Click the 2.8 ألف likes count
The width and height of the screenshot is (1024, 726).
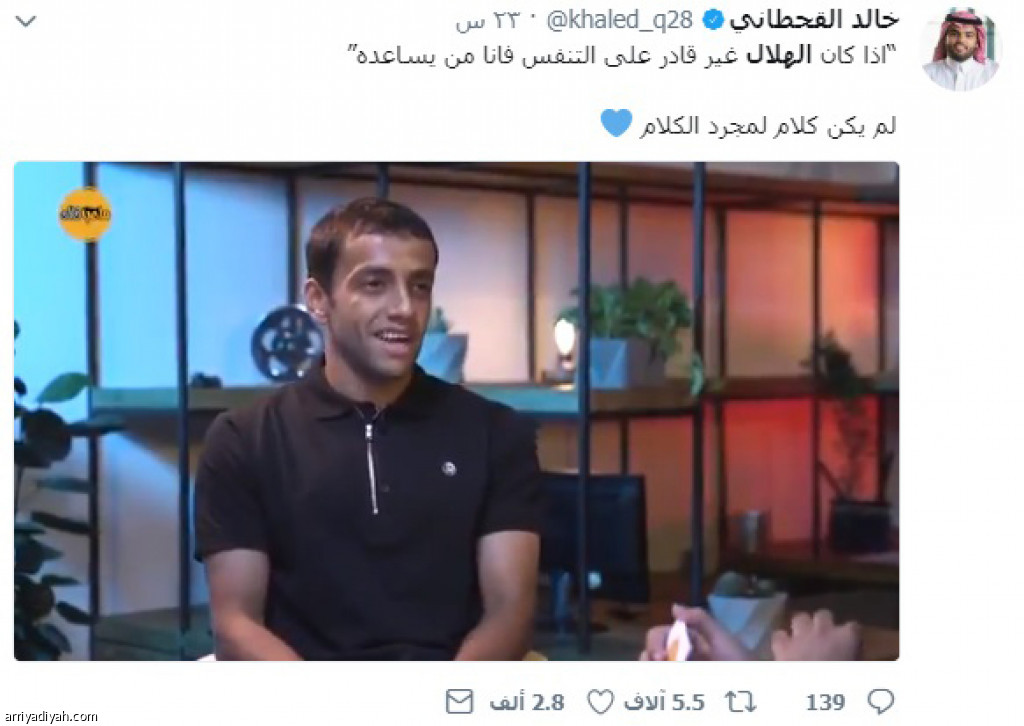coord(527,702)
